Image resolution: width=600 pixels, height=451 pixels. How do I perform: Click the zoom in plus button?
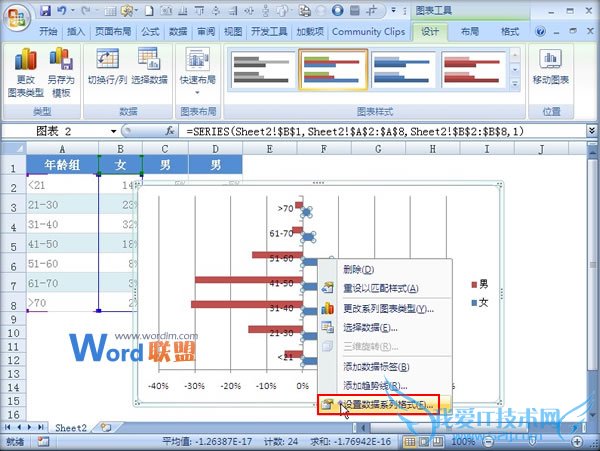click(577, 442)
